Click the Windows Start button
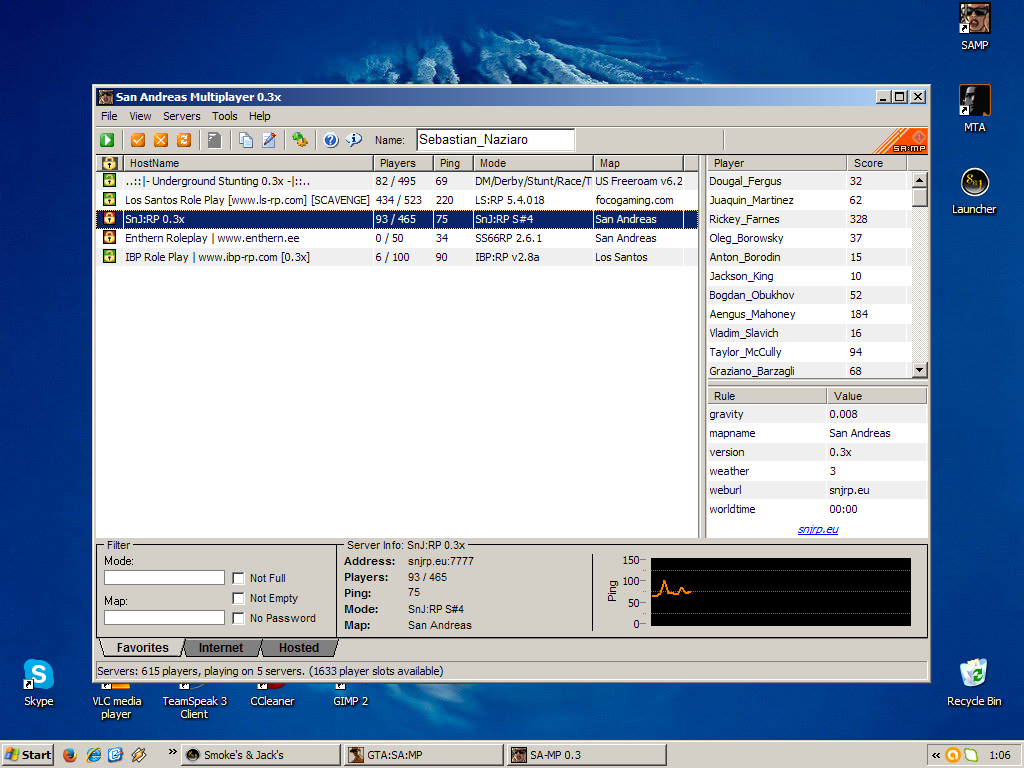 pos(28,755)
